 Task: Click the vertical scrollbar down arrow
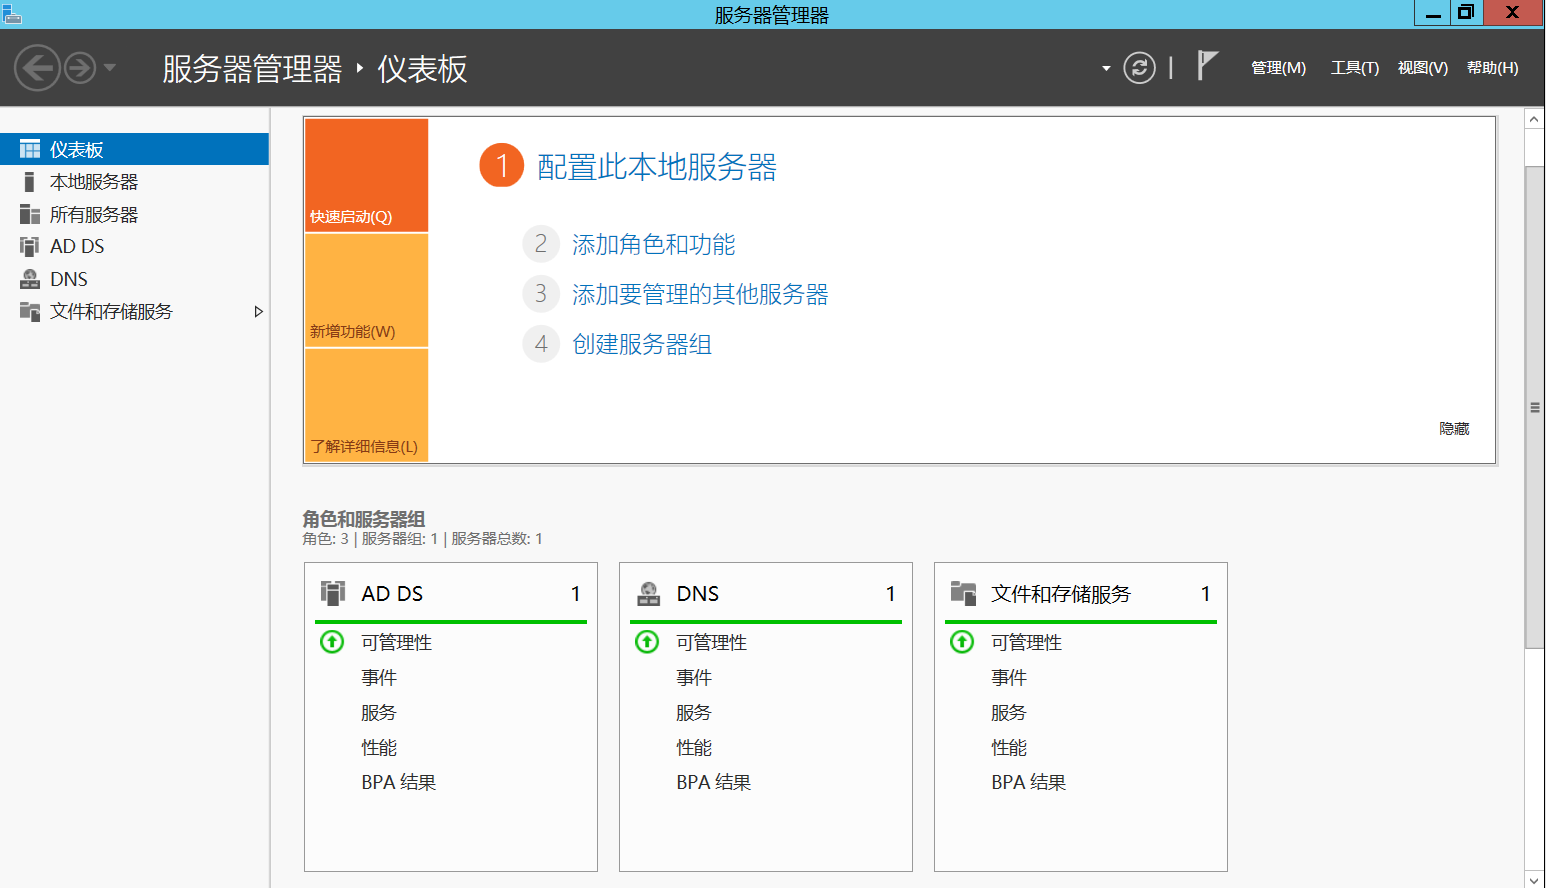(x=1534, y=878)
